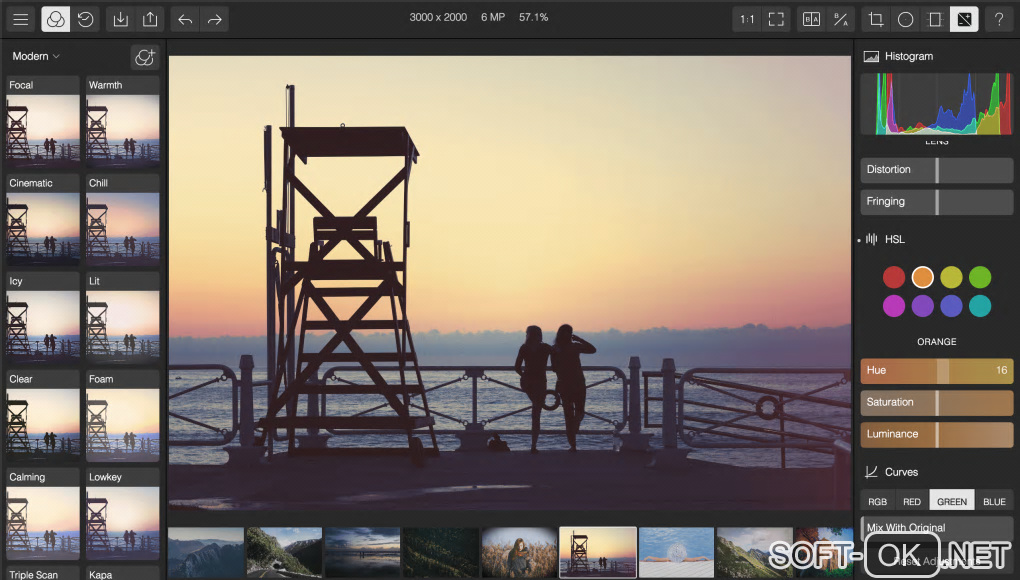Screen dimensions: 1020x580
Task: Apply the Icy preset
Action: pyautogui.click(x=43, y=319)
